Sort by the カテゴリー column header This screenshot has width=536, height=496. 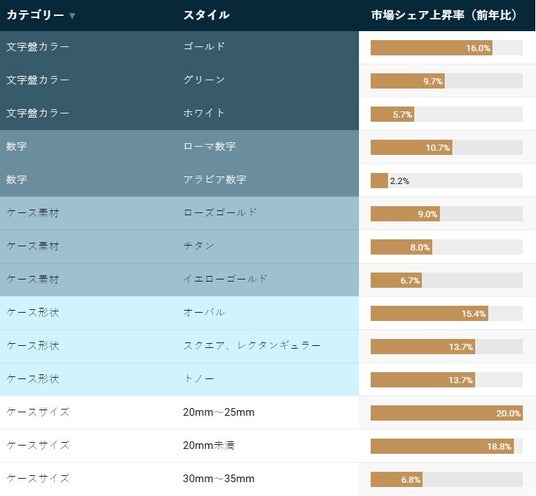36,15
